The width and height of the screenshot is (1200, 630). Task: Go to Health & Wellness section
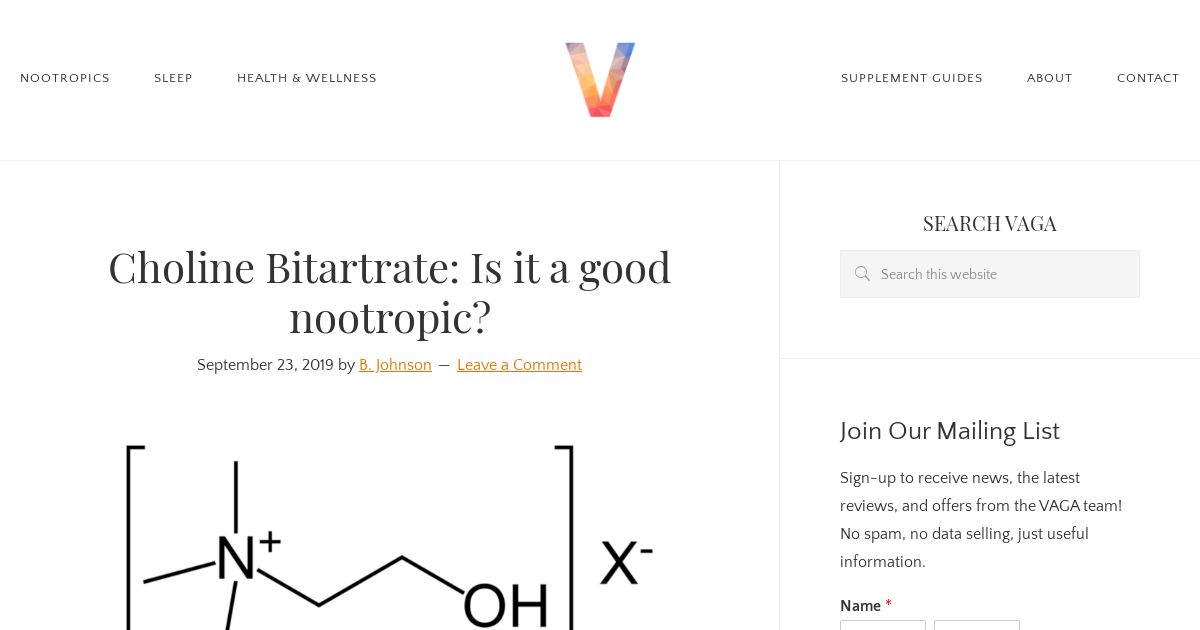tap(307, 78)
